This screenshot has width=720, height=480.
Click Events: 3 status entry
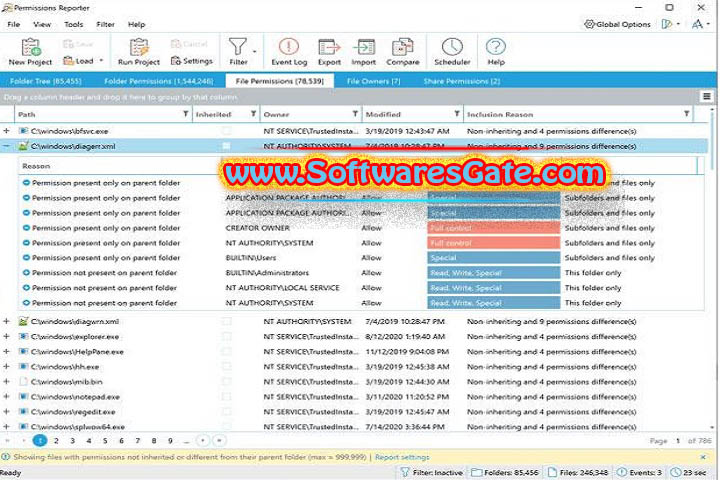[x=640, y=472]
